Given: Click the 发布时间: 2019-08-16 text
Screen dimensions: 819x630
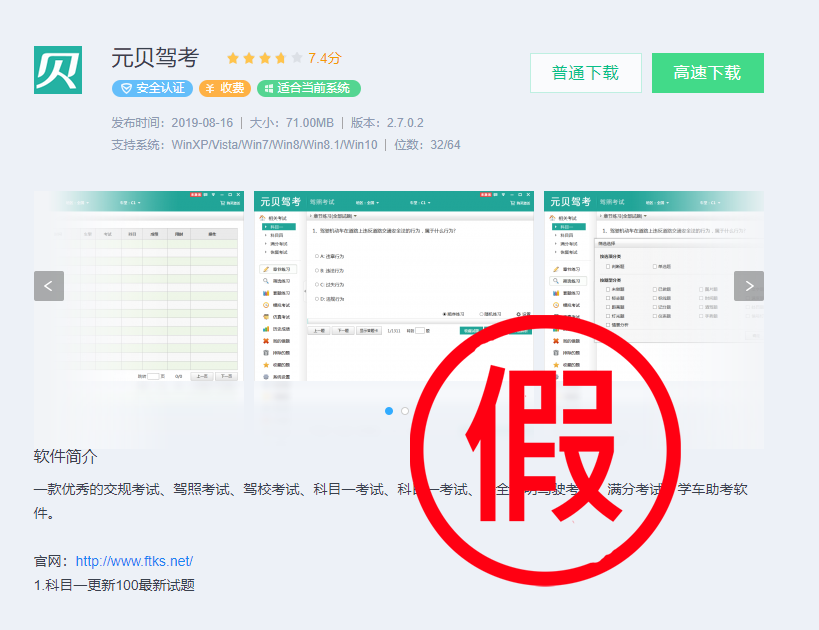Looking at the screenshot, I should (x=172, y=123).
